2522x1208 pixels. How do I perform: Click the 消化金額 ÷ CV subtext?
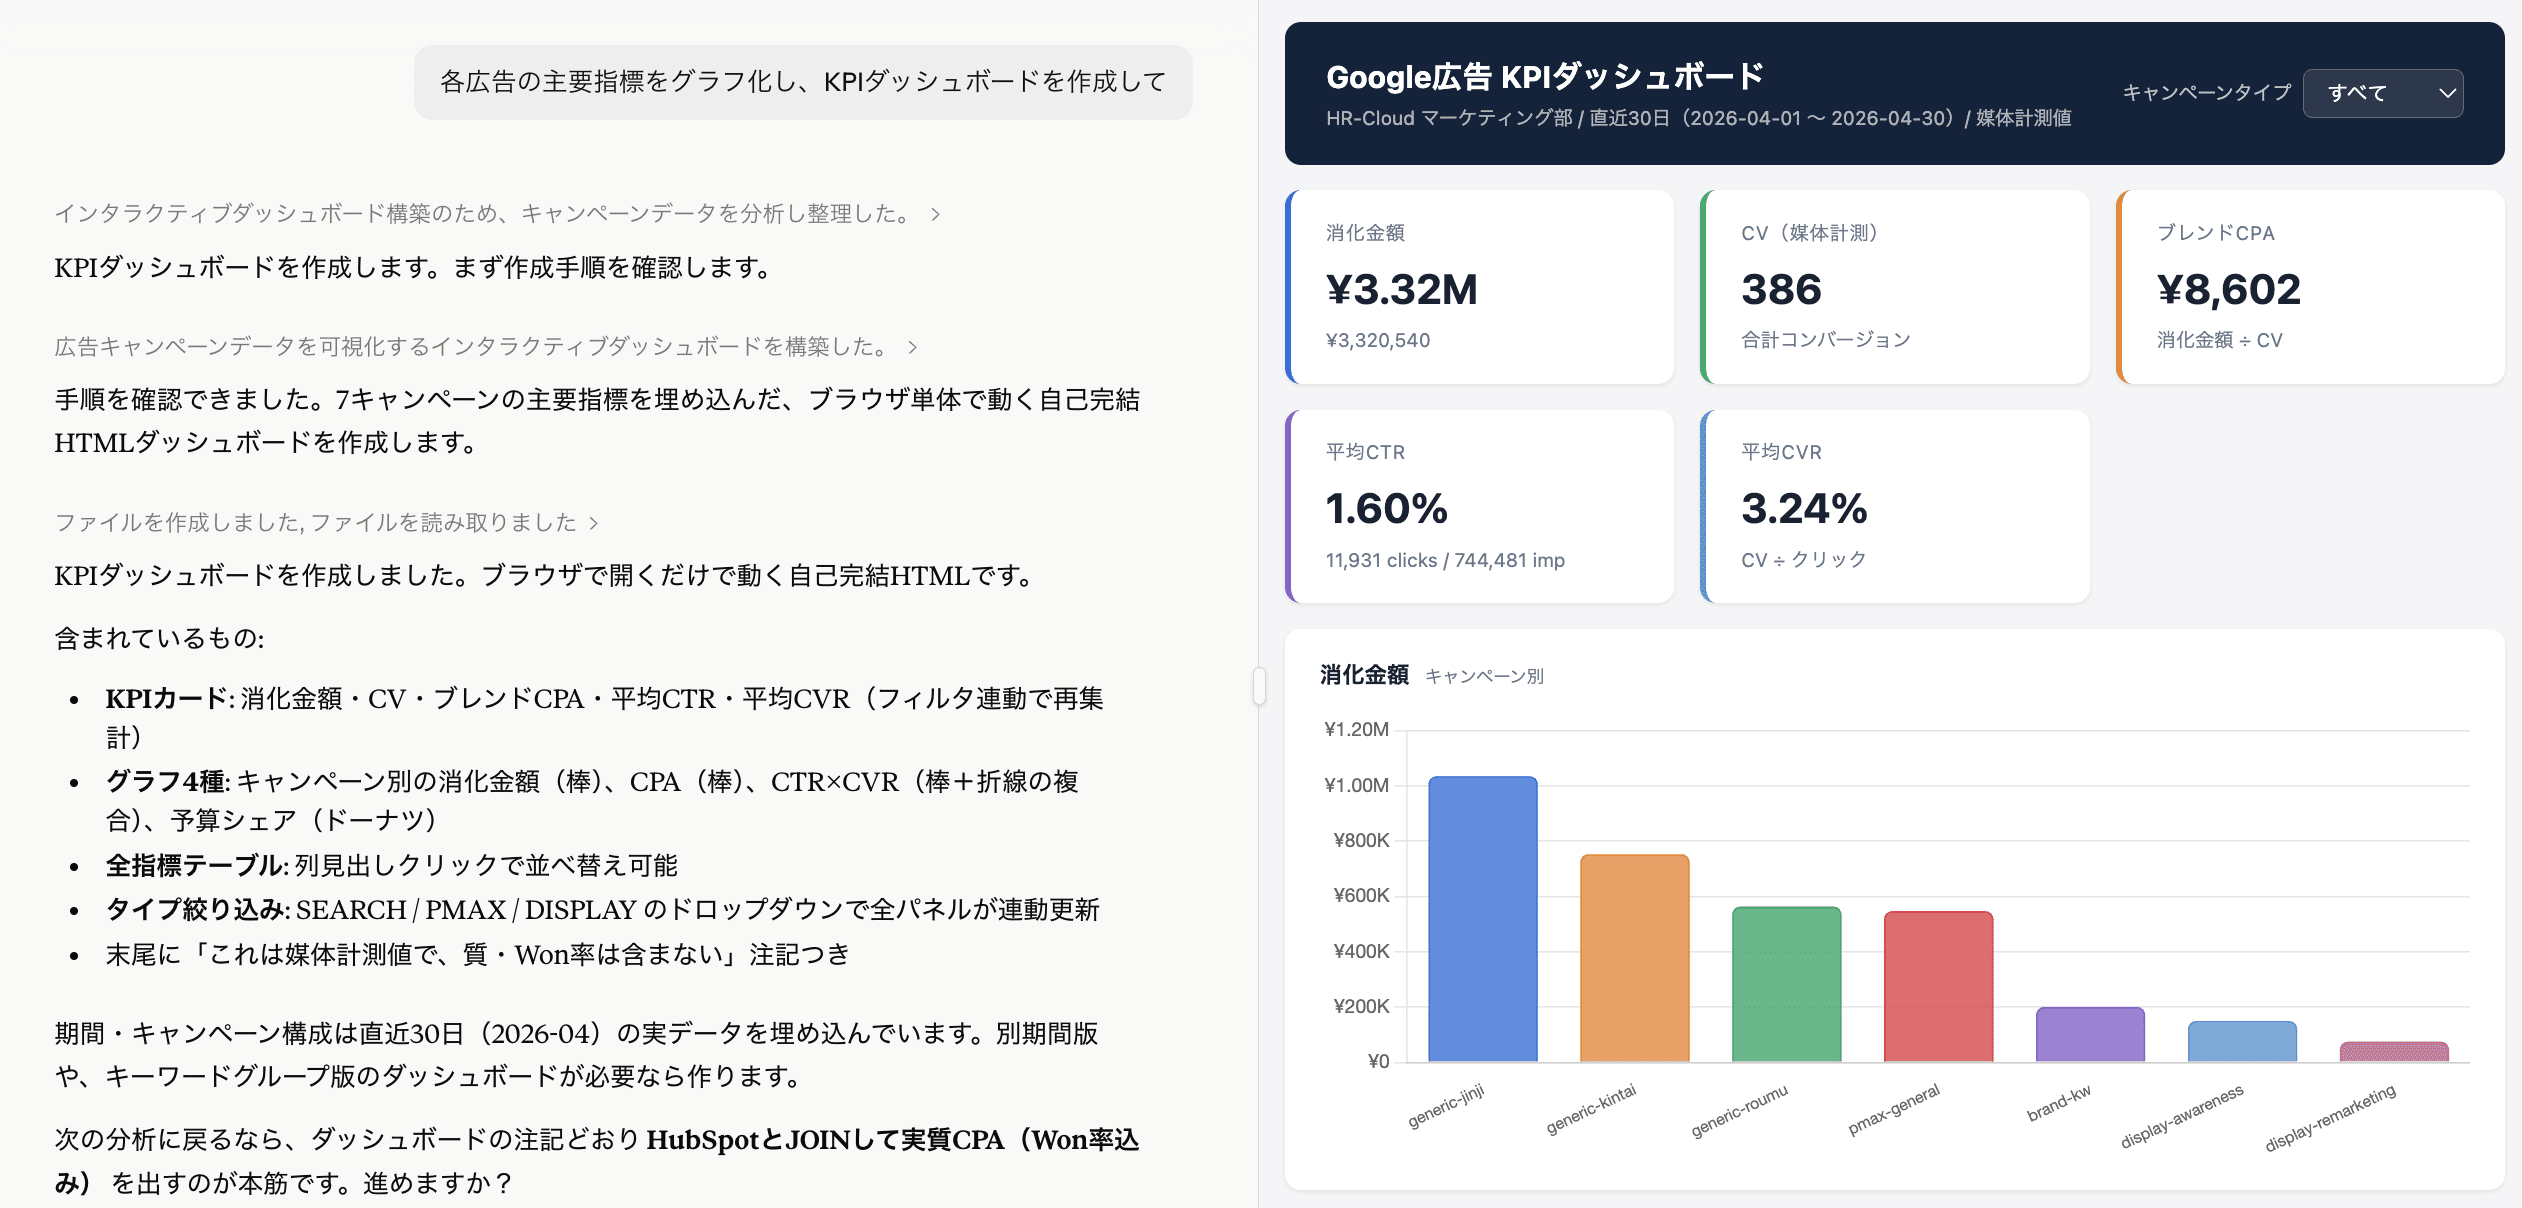(x=2220, y=340)
